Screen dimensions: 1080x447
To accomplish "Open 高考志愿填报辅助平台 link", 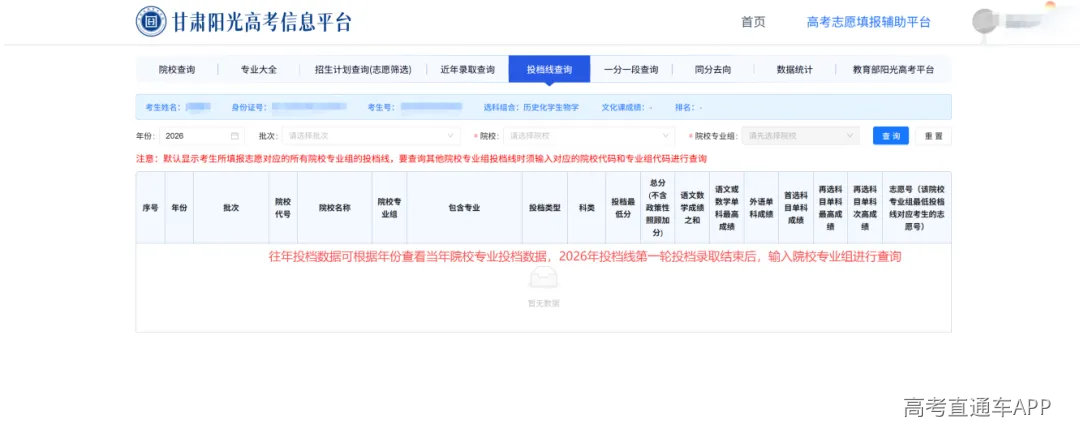I will pyautogui.click(x=869, y=22).
